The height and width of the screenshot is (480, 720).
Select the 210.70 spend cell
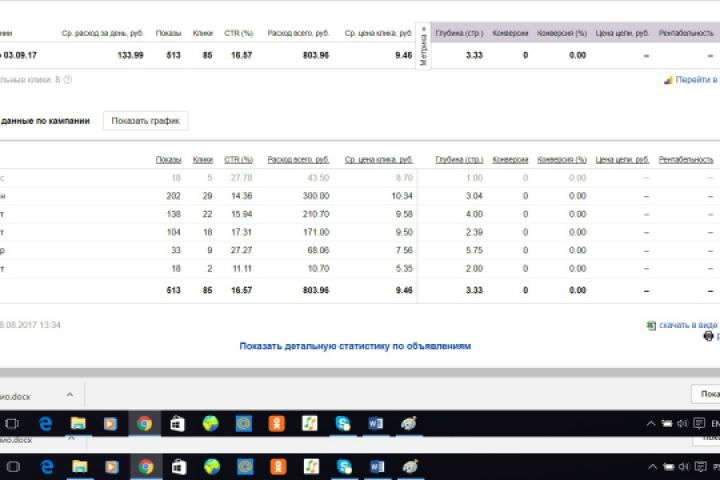(x=316, y=214)
